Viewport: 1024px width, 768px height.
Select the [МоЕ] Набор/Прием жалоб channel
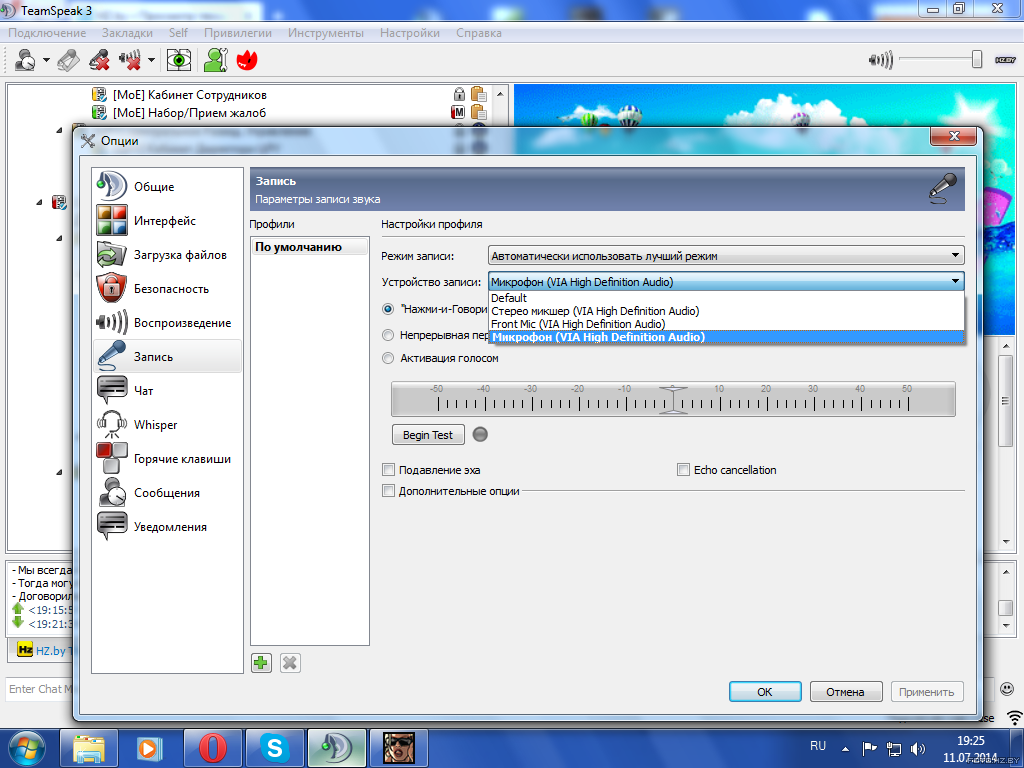[189, 113]
